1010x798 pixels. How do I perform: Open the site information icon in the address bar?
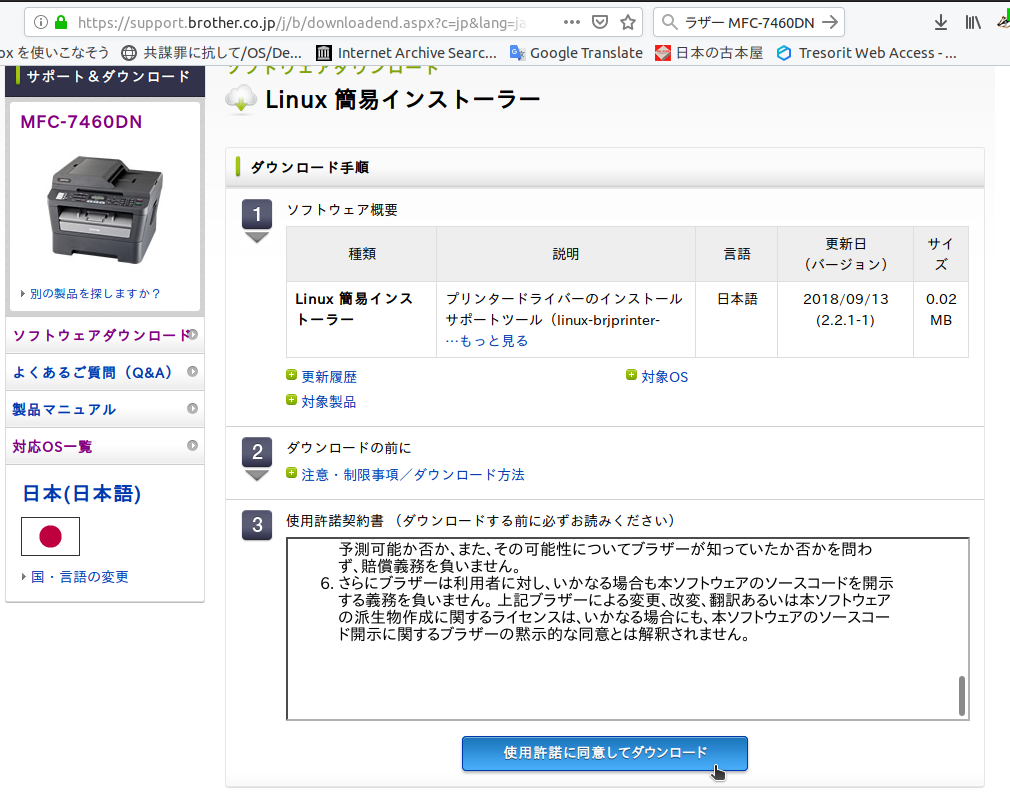click(x=41, y=23)
